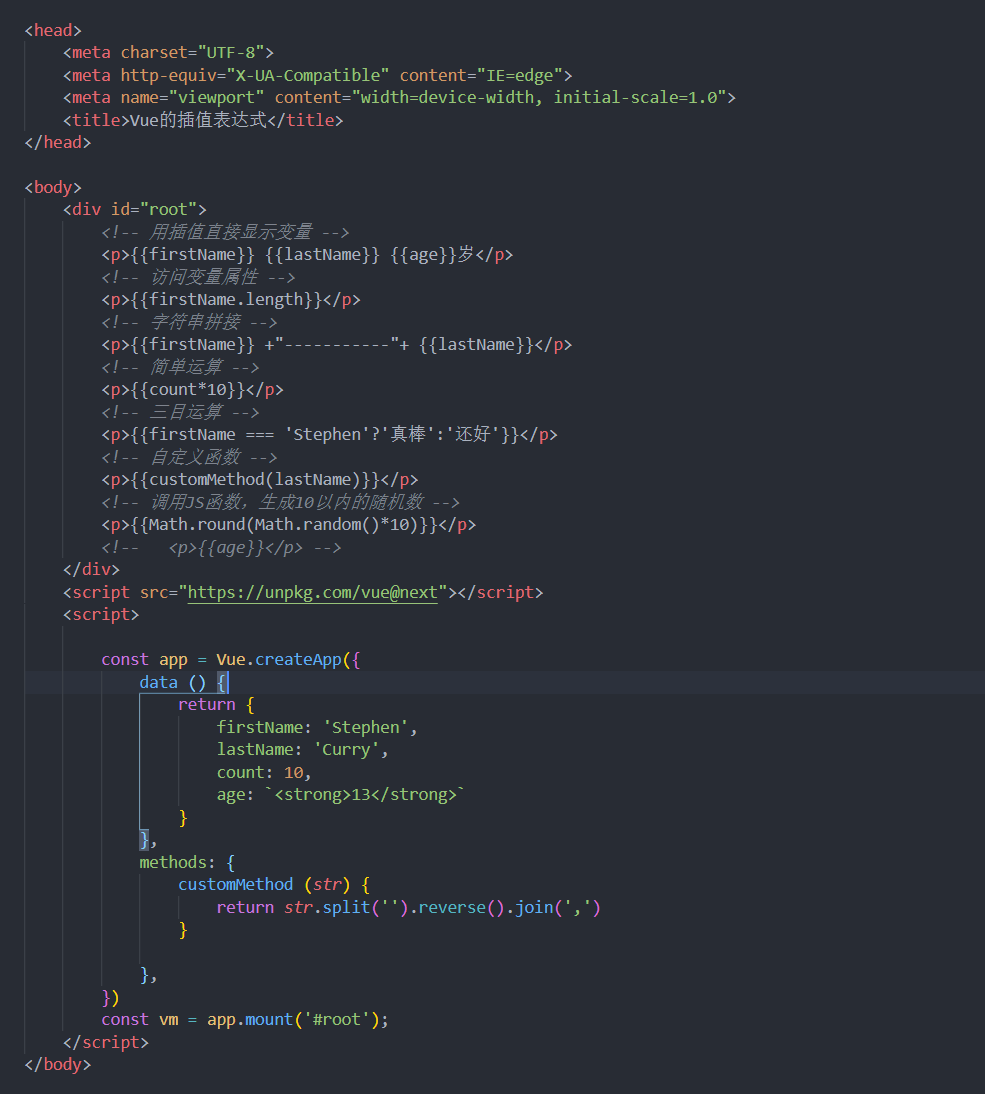Viewport: 985px width, 1094px height.
Task: Open the unpkg.com vue@next URL link
Action: pyautogui.click(x=313, y=592)
